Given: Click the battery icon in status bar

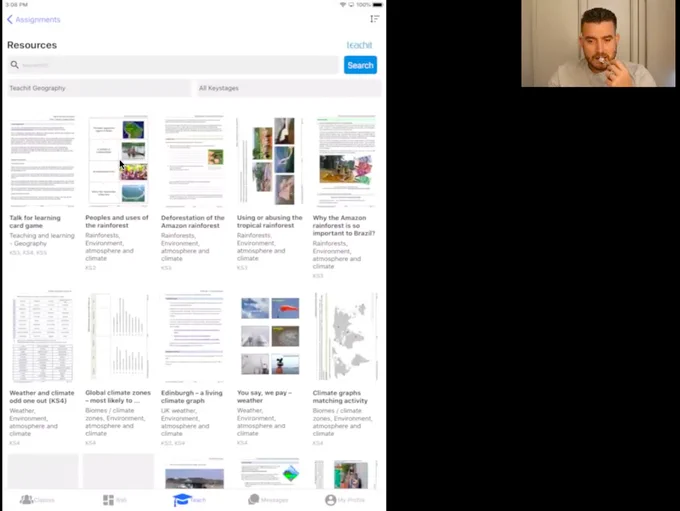Looking at the screenshot, I should click(378, 5).
